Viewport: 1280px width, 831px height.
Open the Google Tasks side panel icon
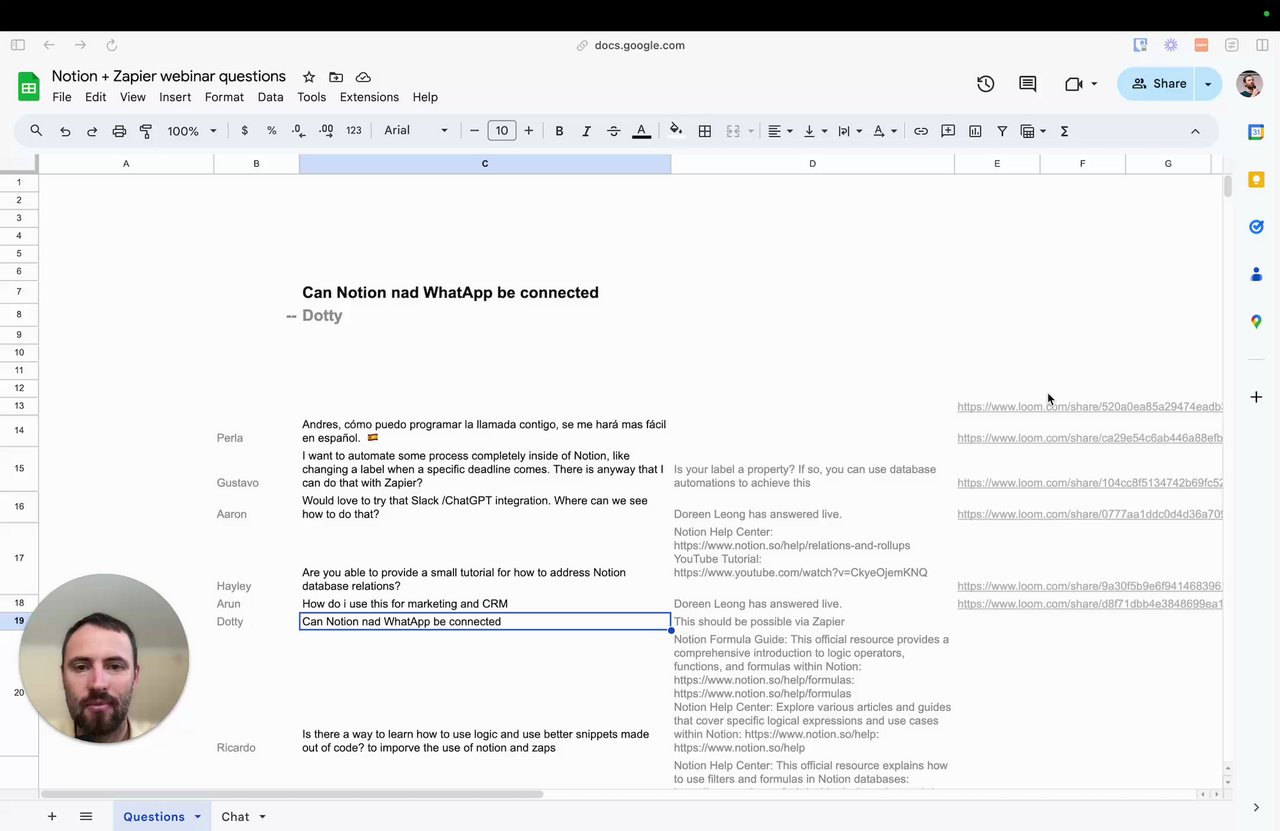point(1256,227)
